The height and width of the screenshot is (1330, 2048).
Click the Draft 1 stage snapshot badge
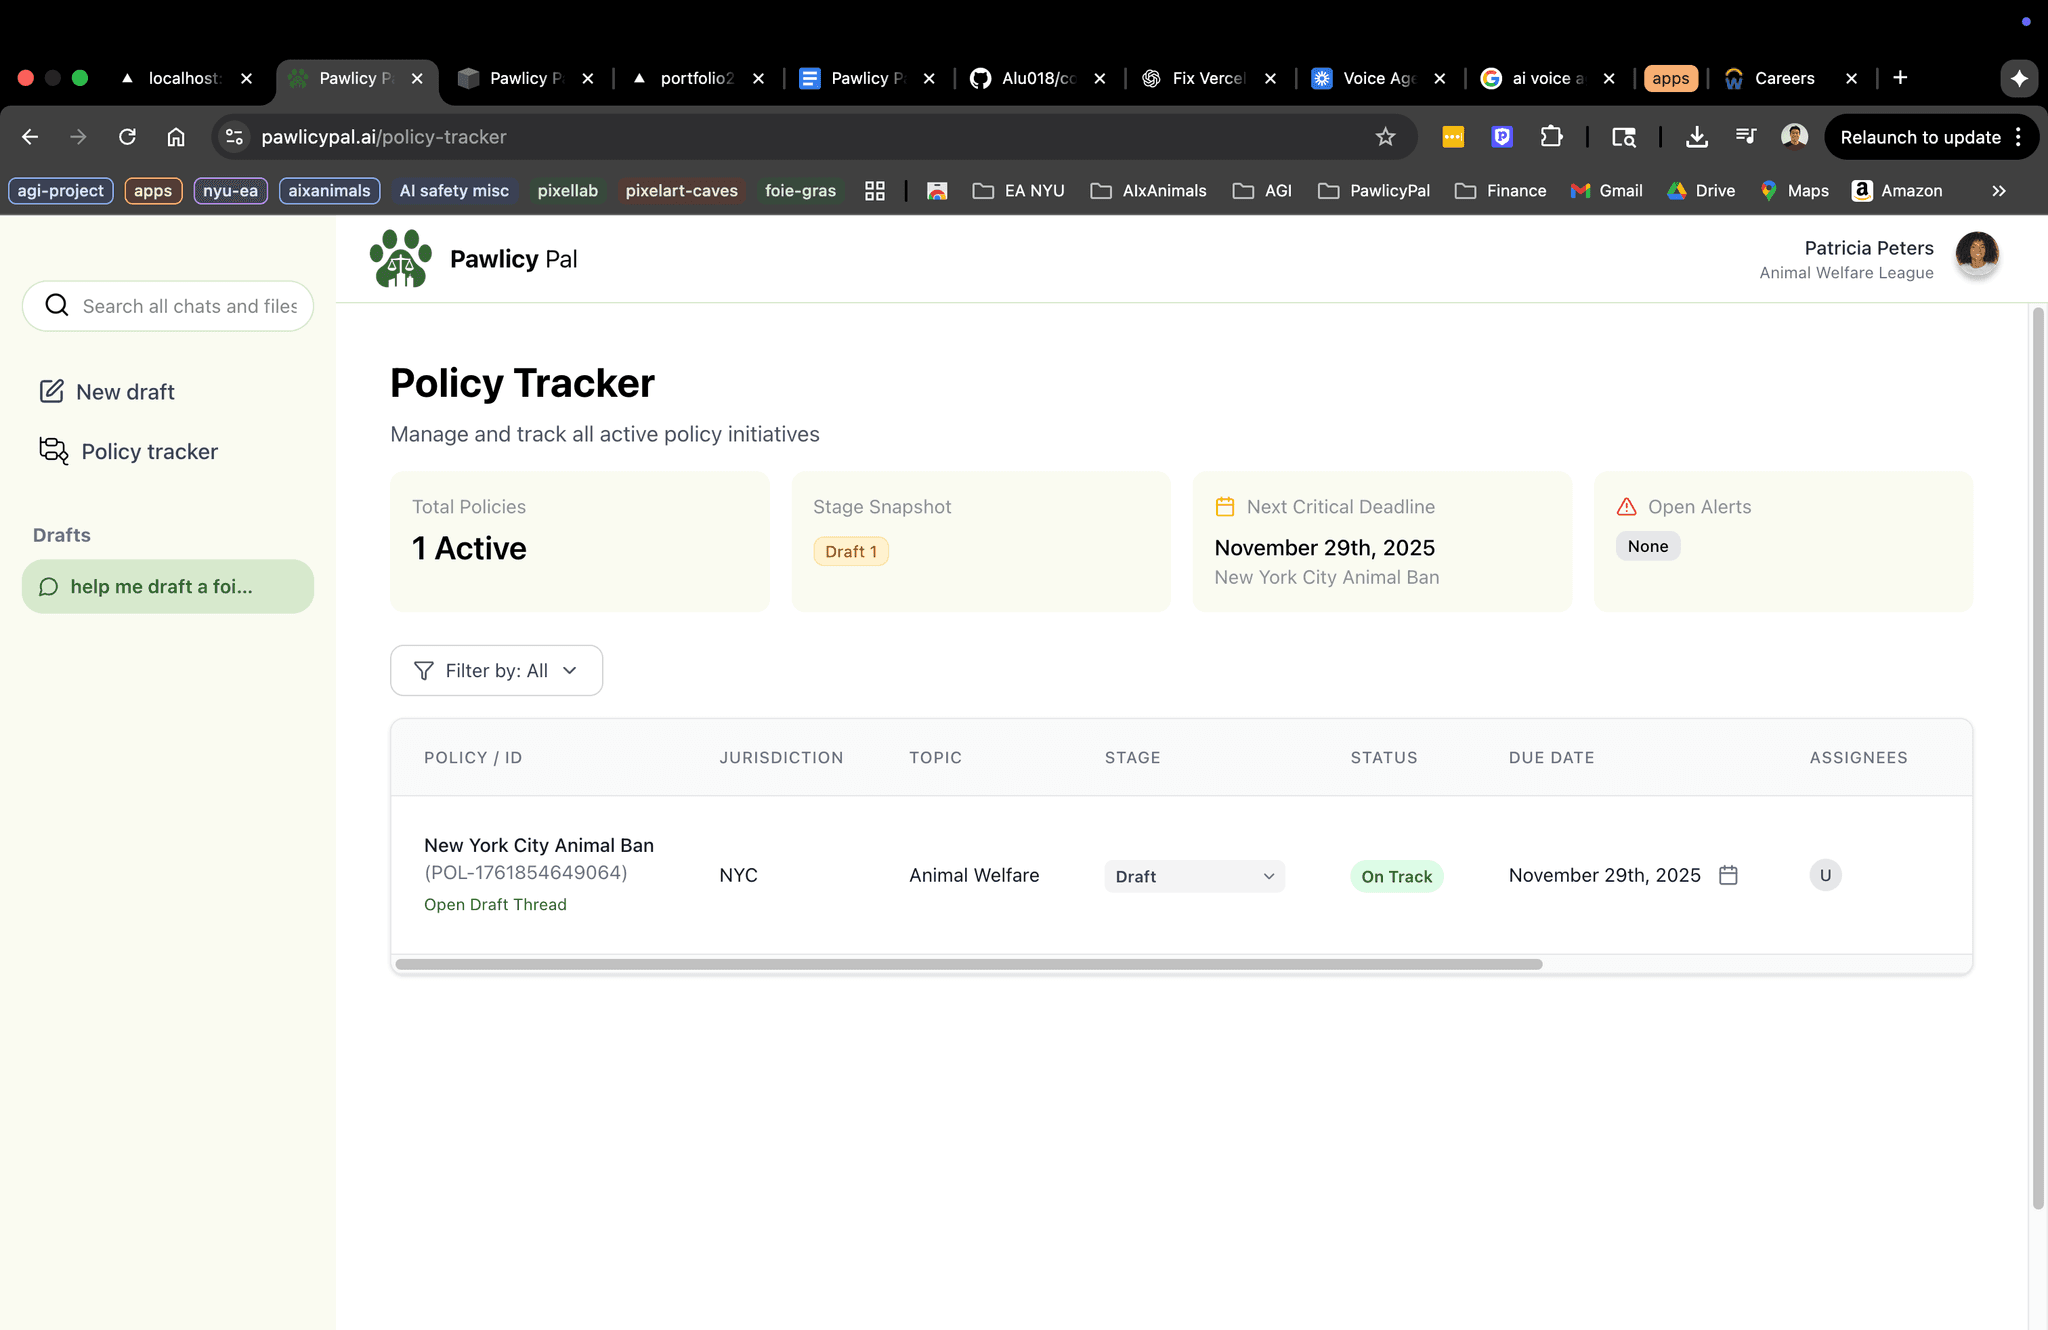tap(850, 551)
